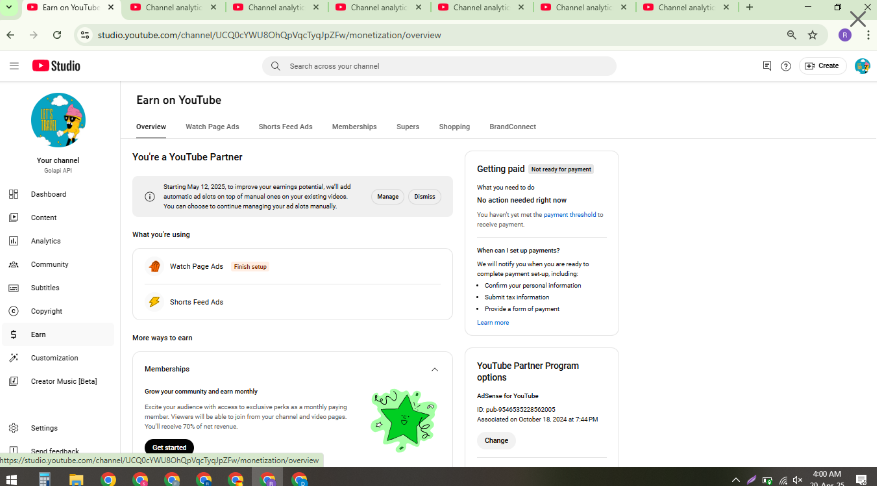Switch to Supers tab

408,127
